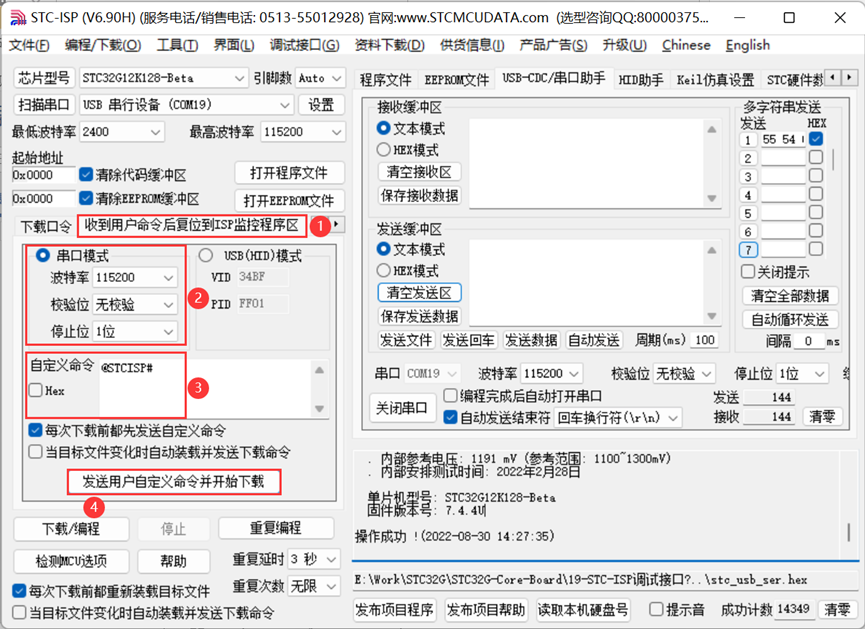Enable 自动循环发送 option
The image size is (865, 629).
tap(791, 319)
